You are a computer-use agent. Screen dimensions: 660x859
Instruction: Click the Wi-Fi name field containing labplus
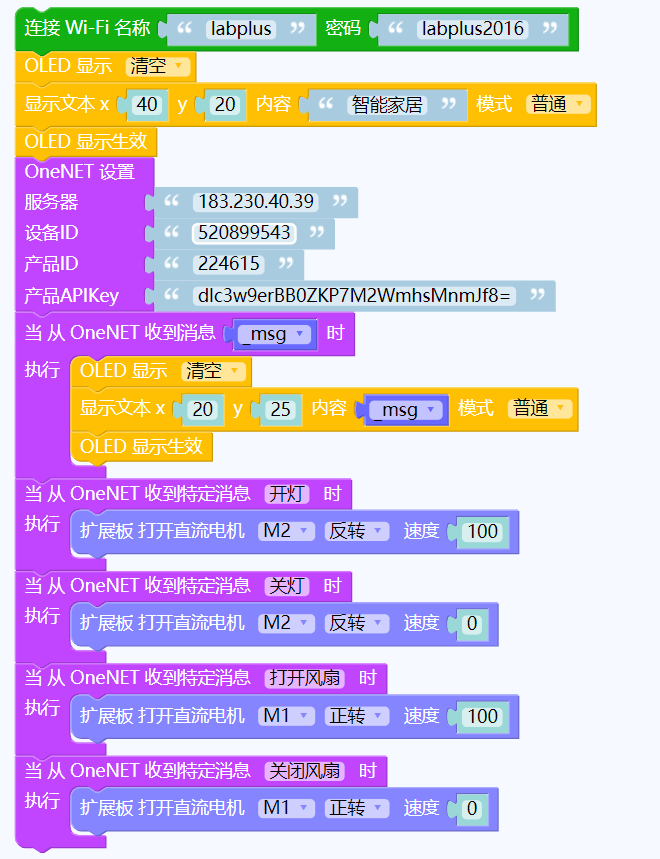point(240,29)
